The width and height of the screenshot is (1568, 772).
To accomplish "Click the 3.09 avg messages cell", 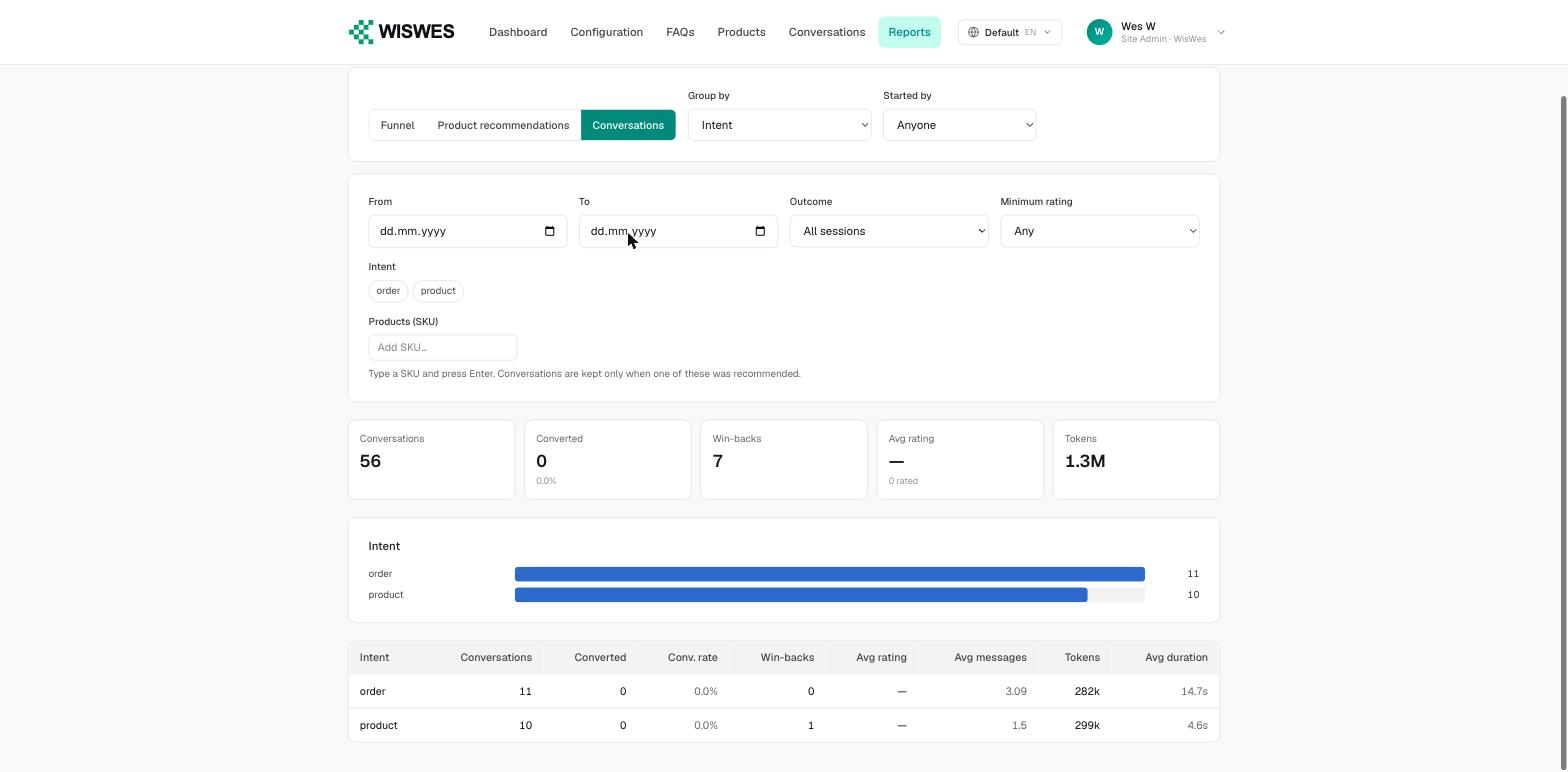I will pyautogui.click(x=1016, y=691).
